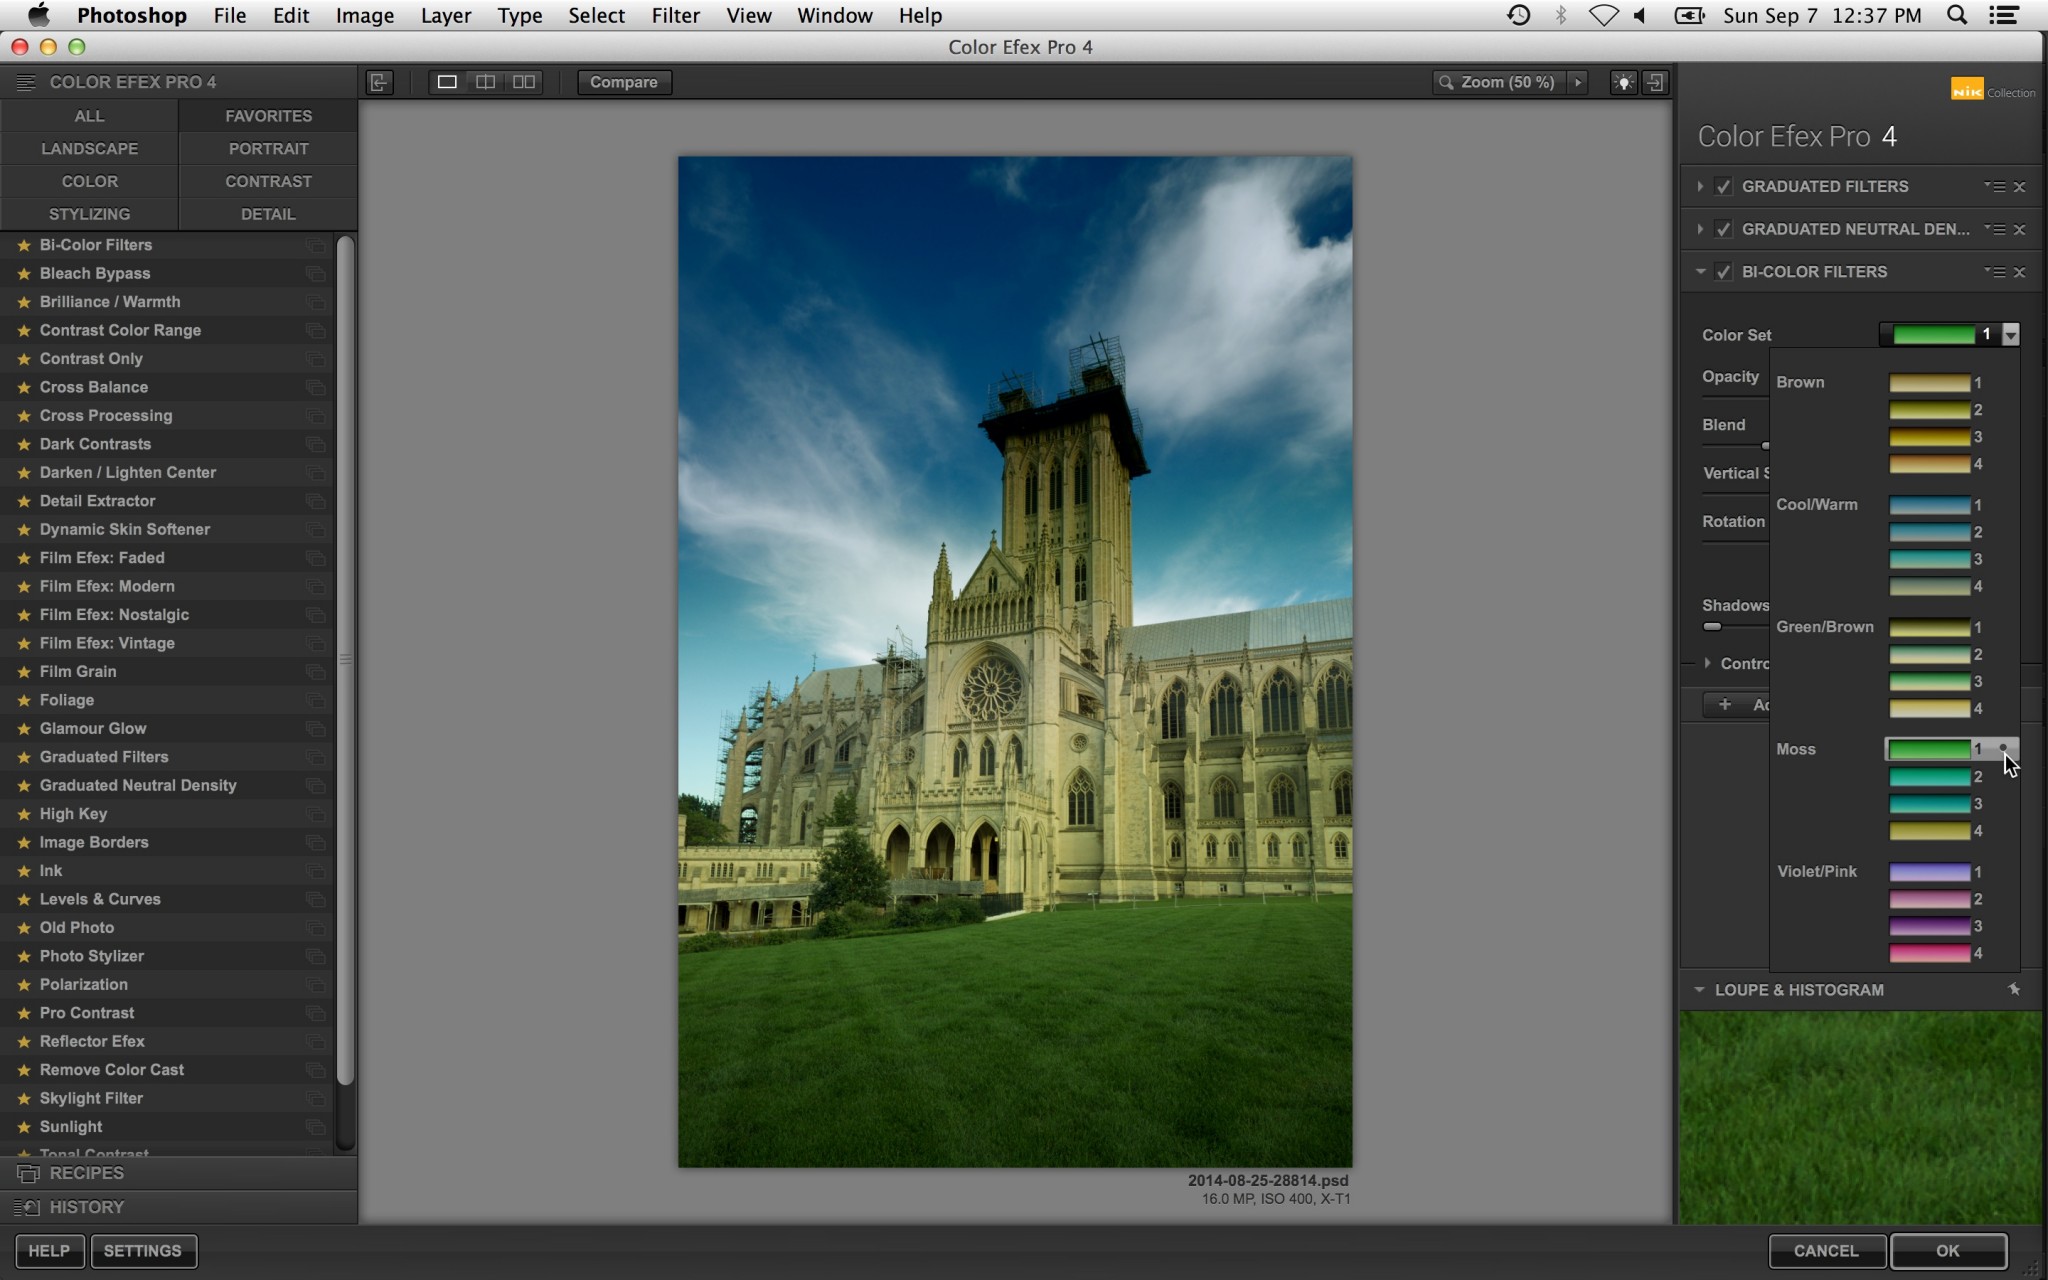This screenshot has width=2048, height=1280.
Task: Open presets icon for Bi-Color Filters row
Action: 315,245
